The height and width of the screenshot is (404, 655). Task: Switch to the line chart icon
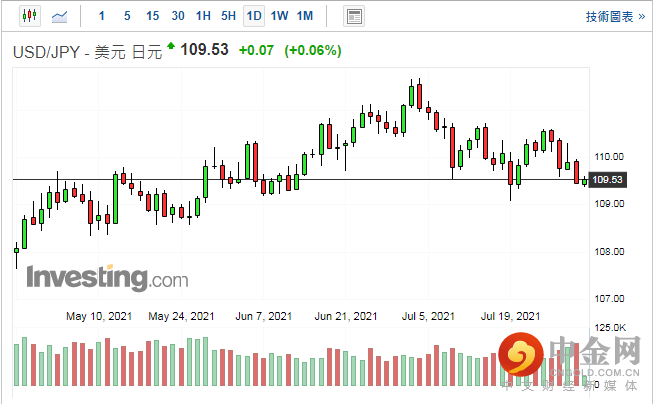pos(60,16)
